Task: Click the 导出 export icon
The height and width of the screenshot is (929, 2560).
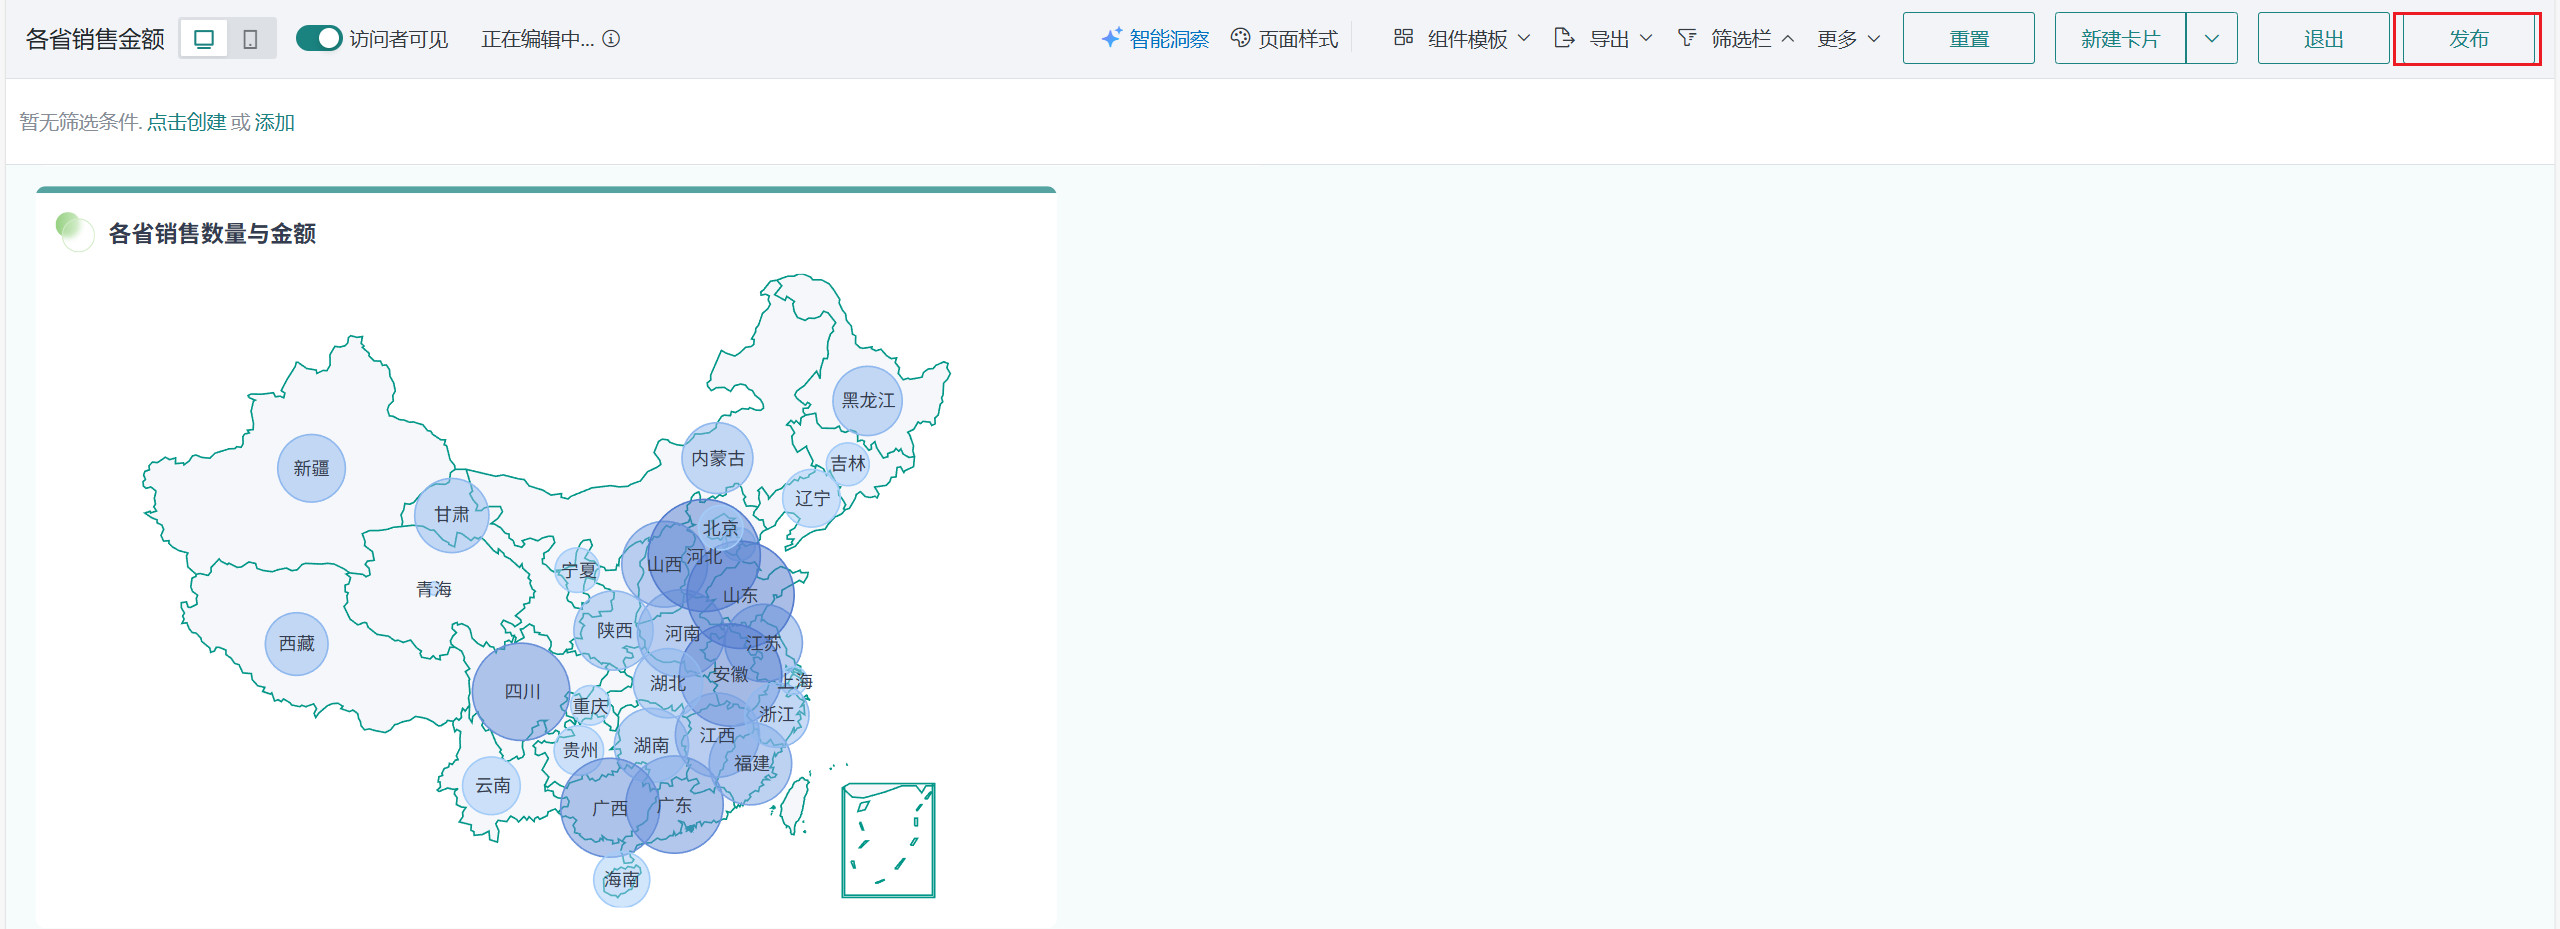Action: coord(1564,38)
